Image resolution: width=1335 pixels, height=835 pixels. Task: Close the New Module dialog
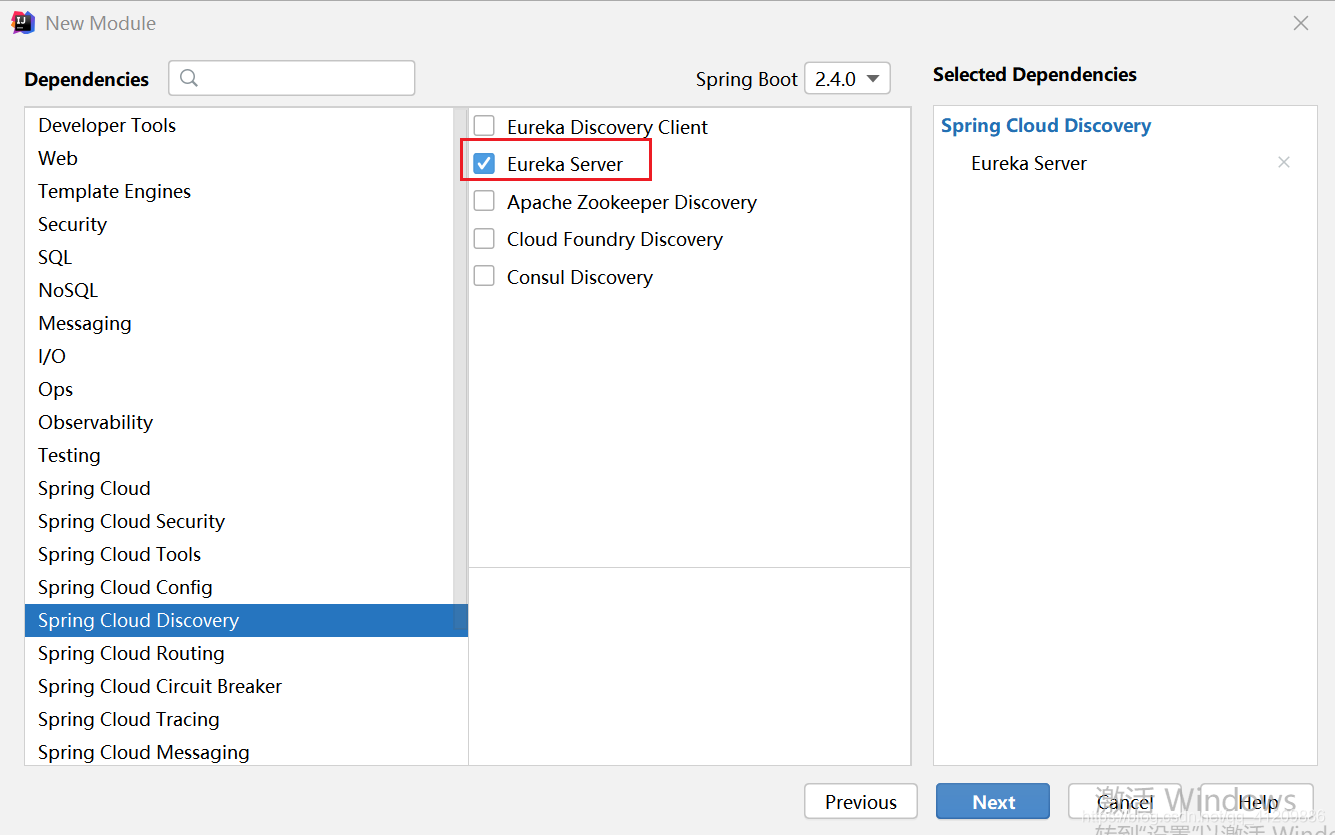click(1301, 23)
